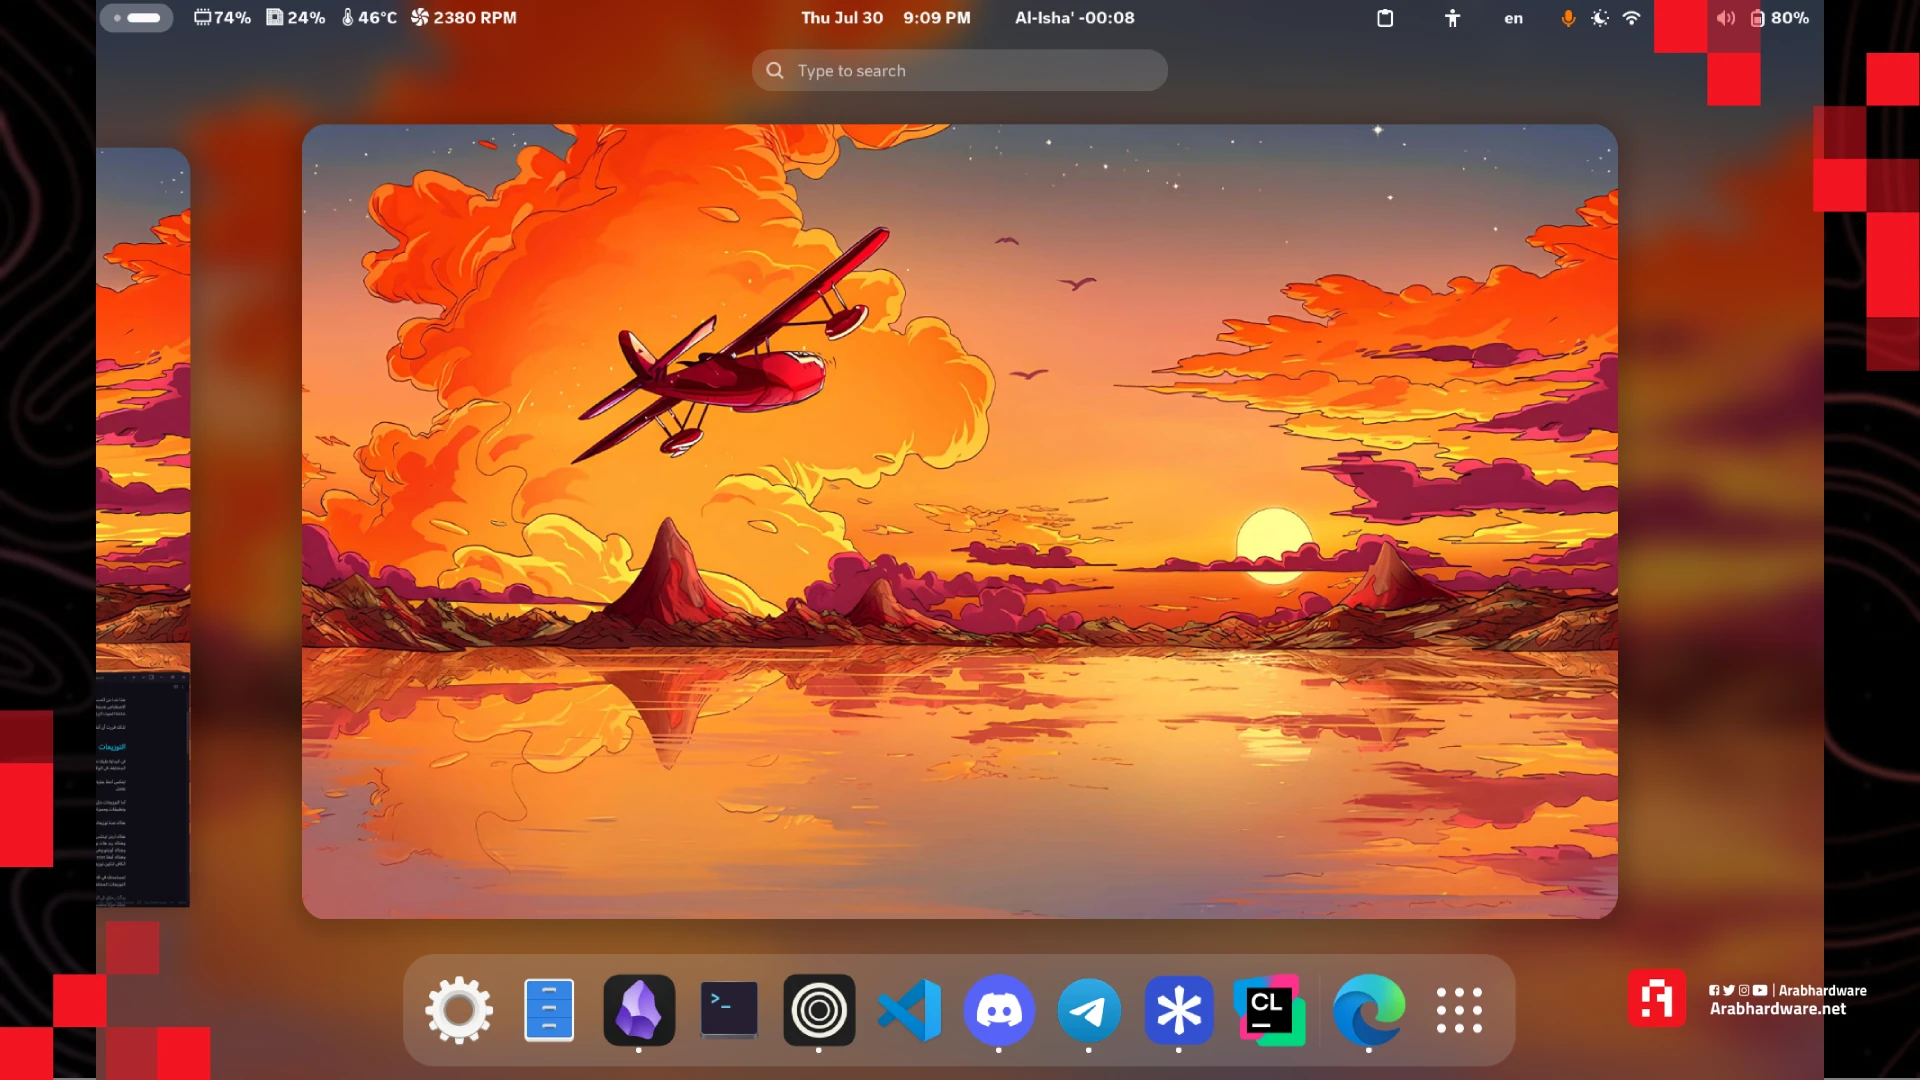The width and height of the screenshot is (1920, 1080).
Task: Open the 80% battery indicator
Action: [x=1780, y=18]
